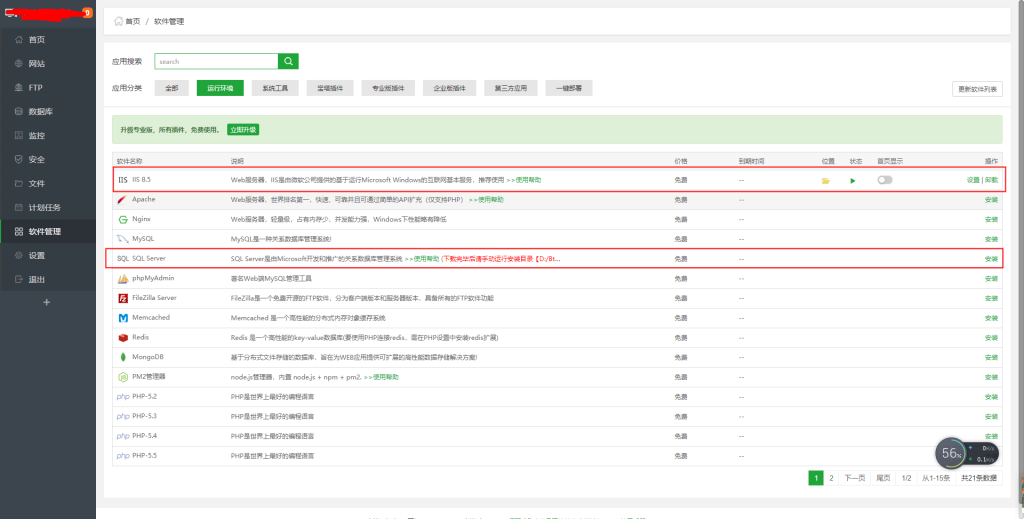Click the phpMyAdmin sailboat icon
The height and width of the screenshot is (519, 1024).
pos(122,278)
